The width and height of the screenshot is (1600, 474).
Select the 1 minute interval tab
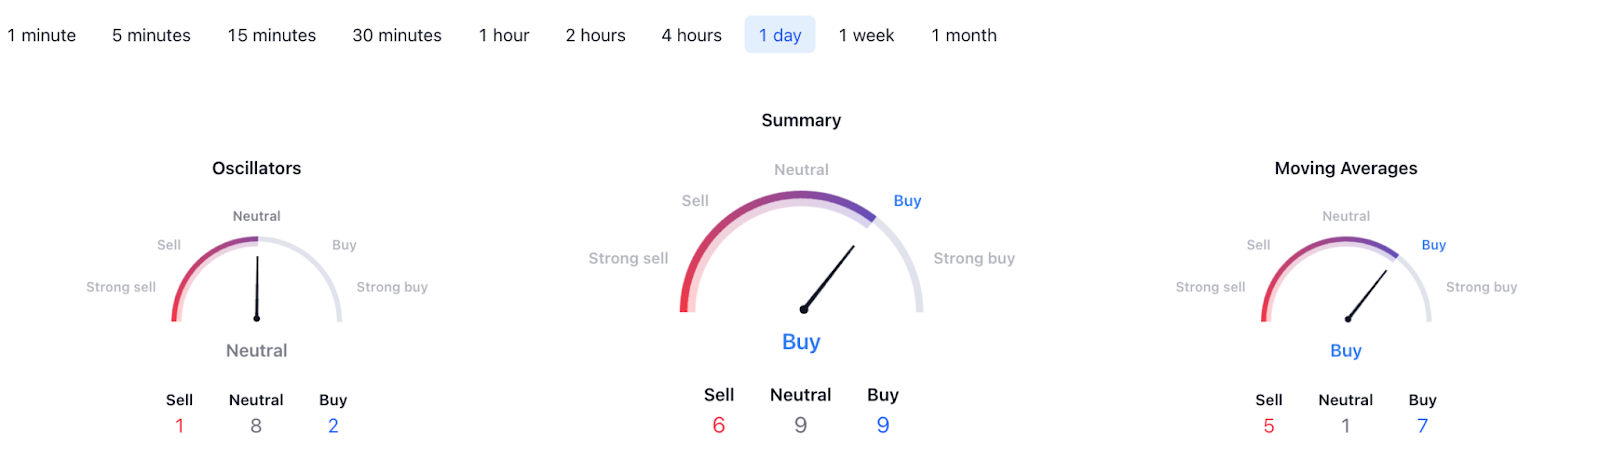[42, 35]
